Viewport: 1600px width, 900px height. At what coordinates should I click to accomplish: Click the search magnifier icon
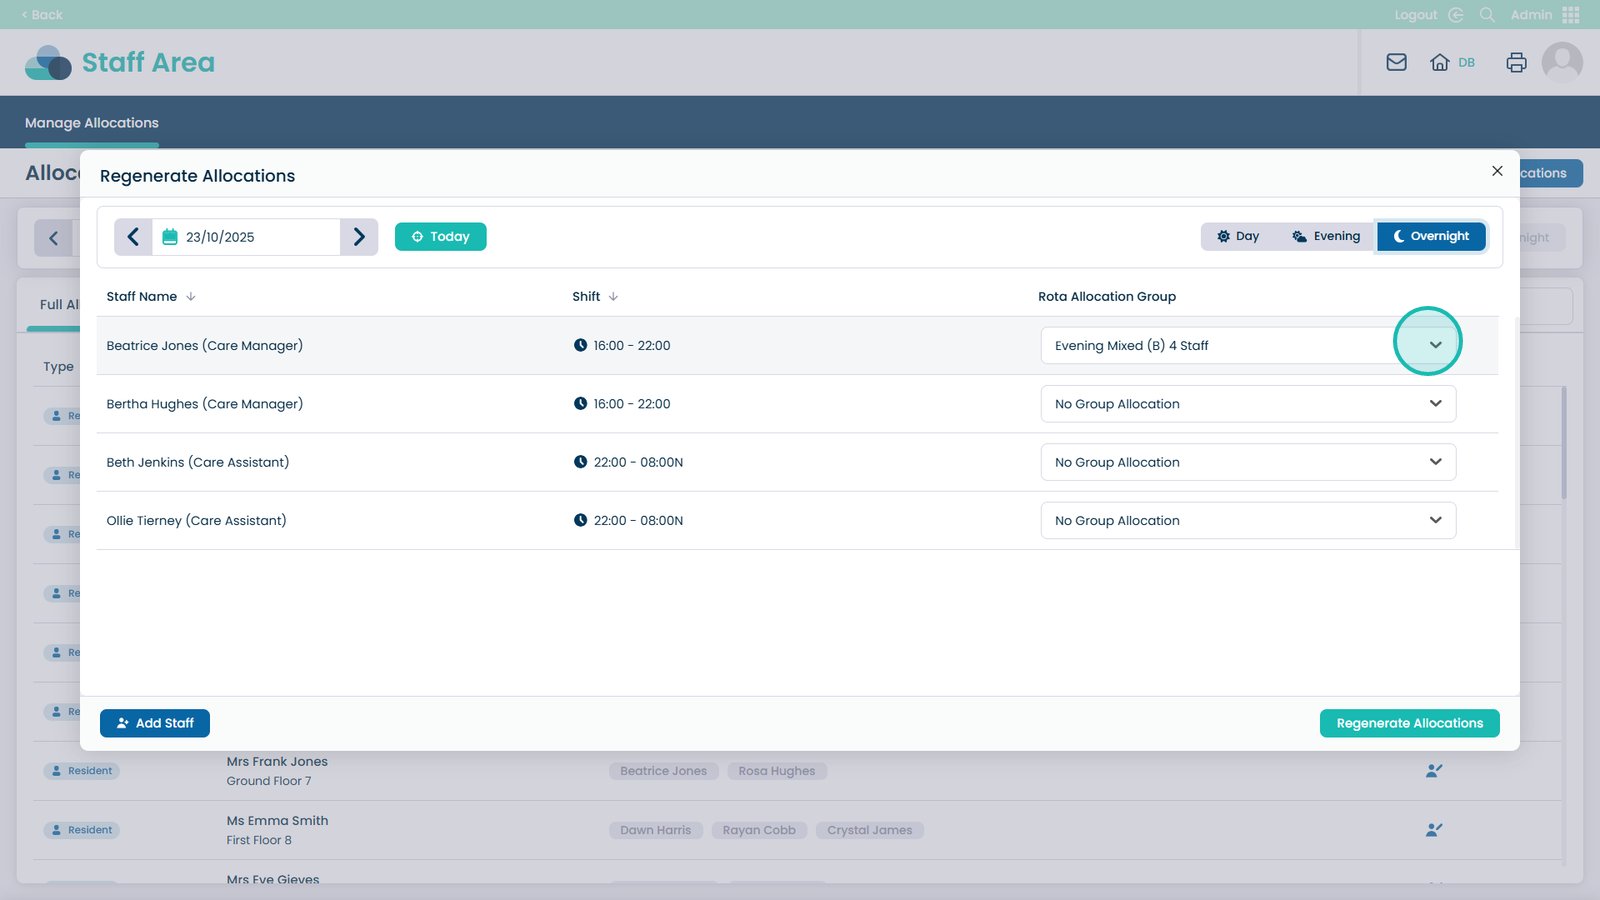pos(1487,15)
